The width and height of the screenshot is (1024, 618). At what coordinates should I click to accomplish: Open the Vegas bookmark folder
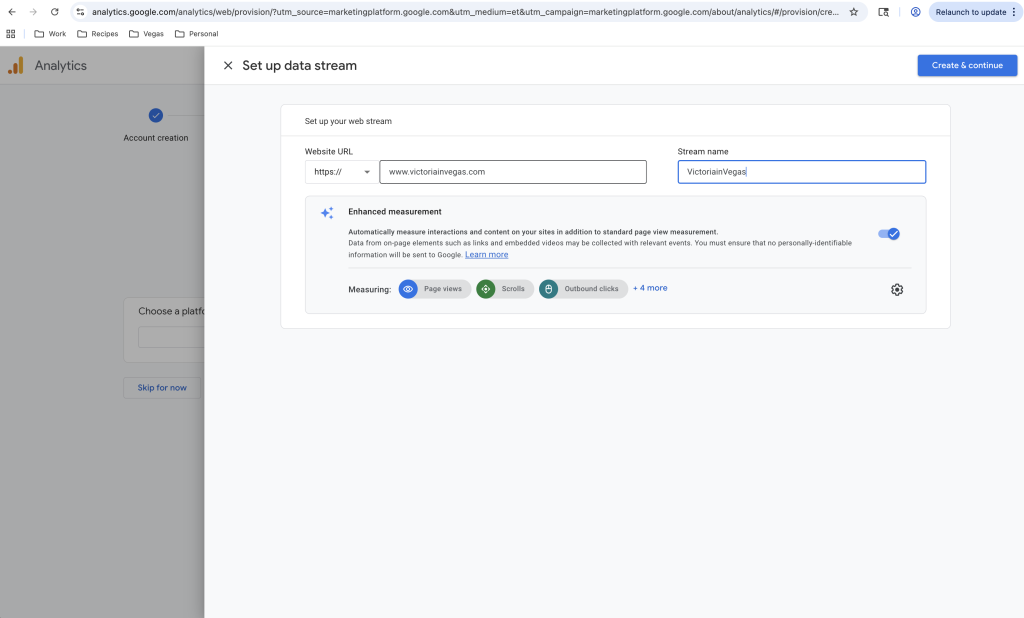tap(146, 34)
